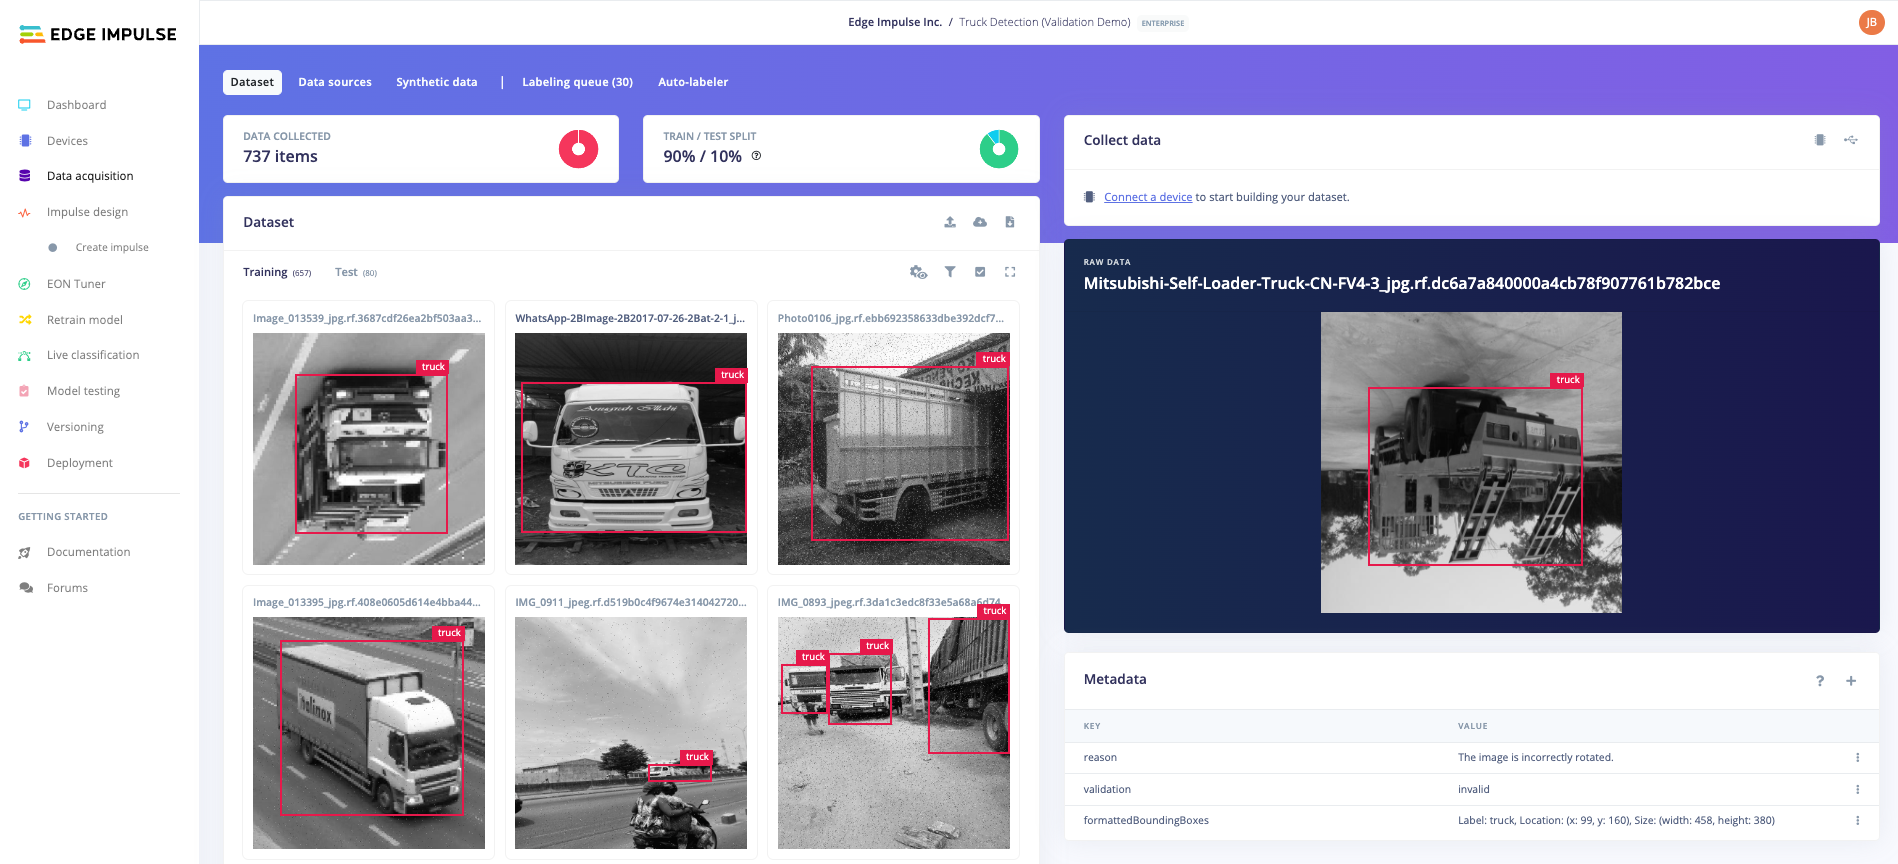
Task: Select WhatsApp-2BImage truck sample thumbnail
Action: click(631, 449)
